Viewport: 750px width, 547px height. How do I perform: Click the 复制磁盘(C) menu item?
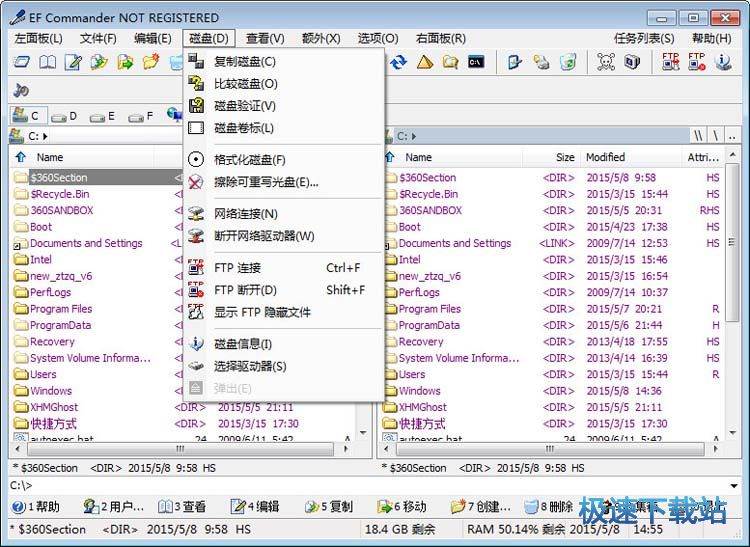[x=245, y=62]
